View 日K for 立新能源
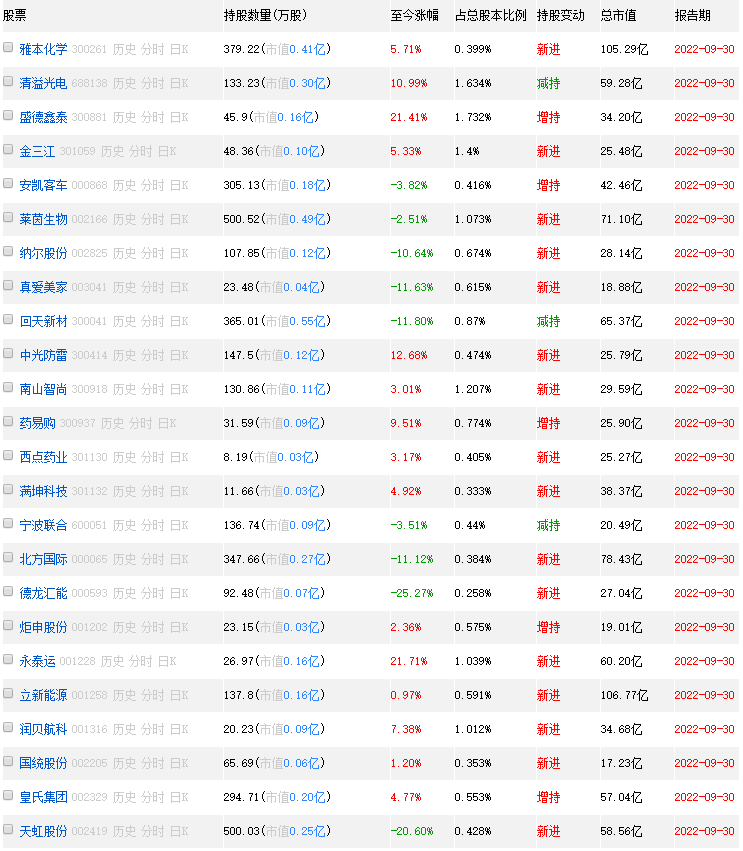Viewport: 743px width, 851px height. (x=179, y=695)
